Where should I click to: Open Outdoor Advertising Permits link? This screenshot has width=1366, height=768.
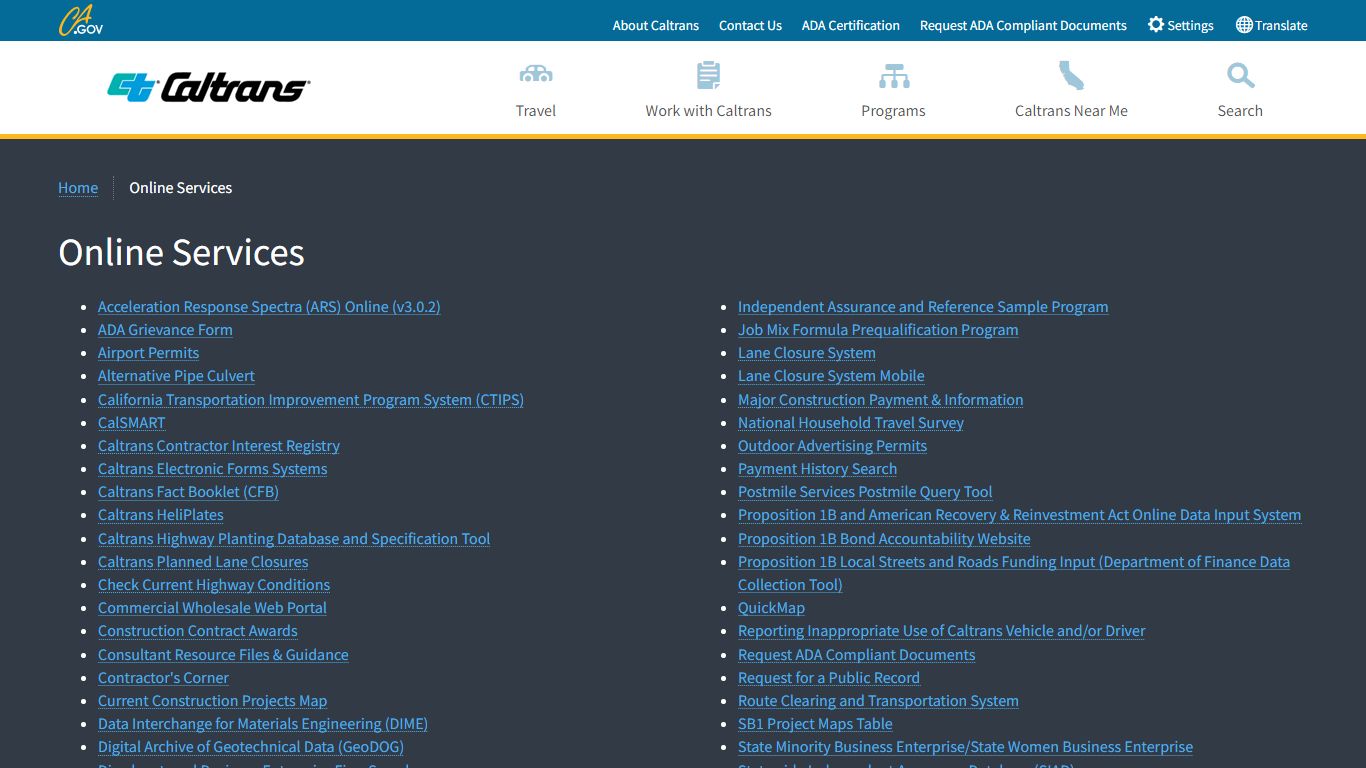[x=832, y=446]
